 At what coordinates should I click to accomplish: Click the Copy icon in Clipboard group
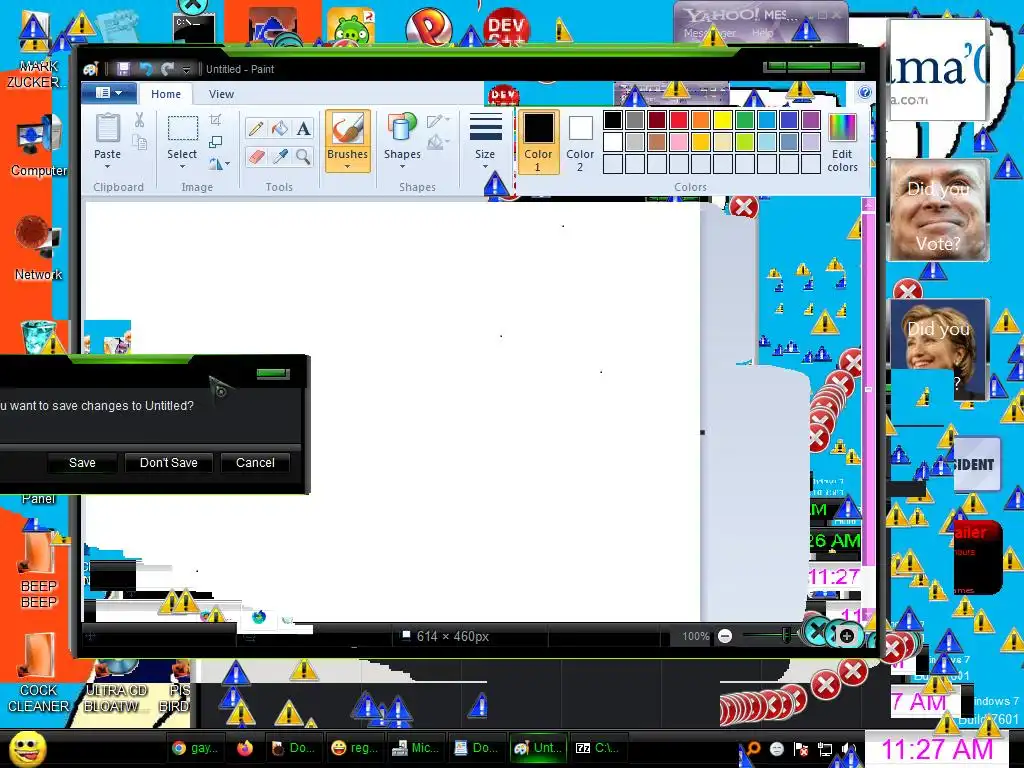coord(139,142)
